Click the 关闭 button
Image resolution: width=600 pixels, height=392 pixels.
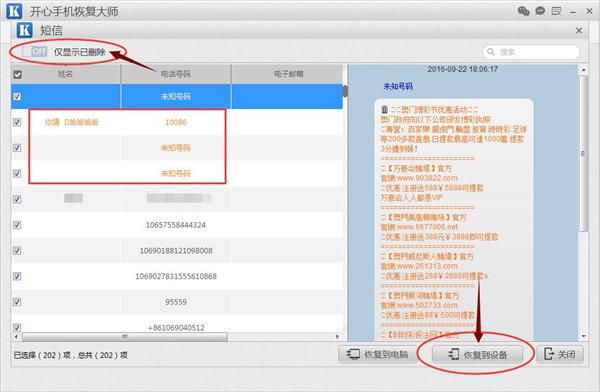point(560,354)
